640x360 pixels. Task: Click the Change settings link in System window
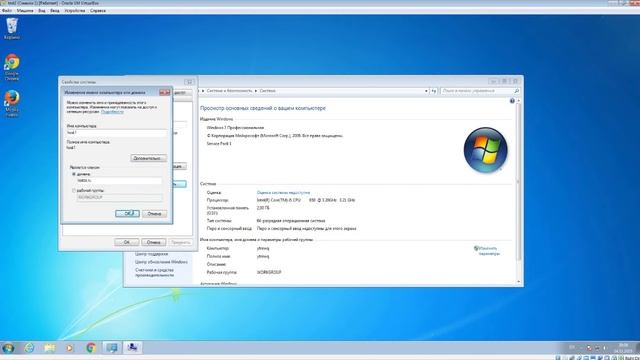(489, 251)
